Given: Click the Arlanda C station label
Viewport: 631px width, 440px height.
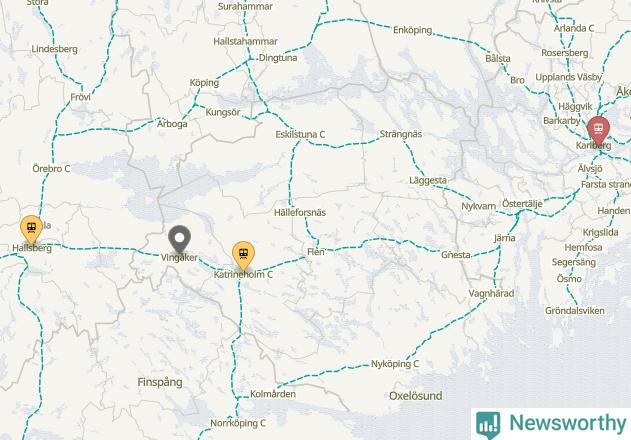Looking at the screenshot, I should point(573,28).
